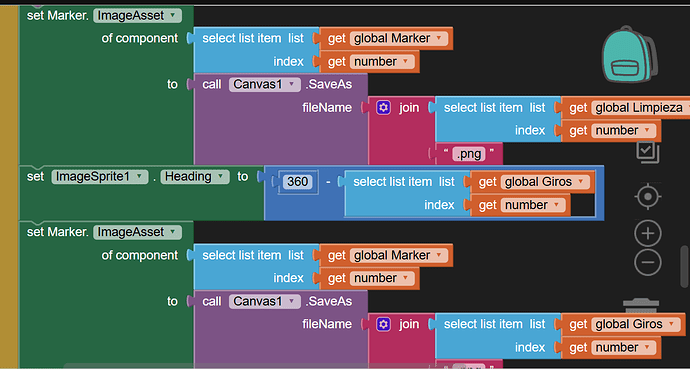Click the 360 number field
This screenshot has width=690, height=369.
pos(297,182)
